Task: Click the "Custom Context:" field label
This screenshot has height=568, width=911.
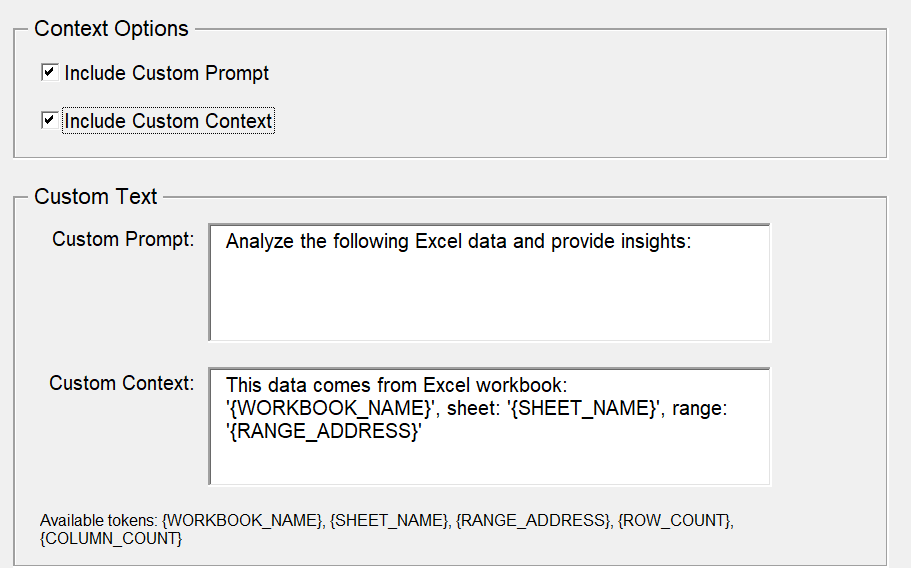Action: coord(121,383)
